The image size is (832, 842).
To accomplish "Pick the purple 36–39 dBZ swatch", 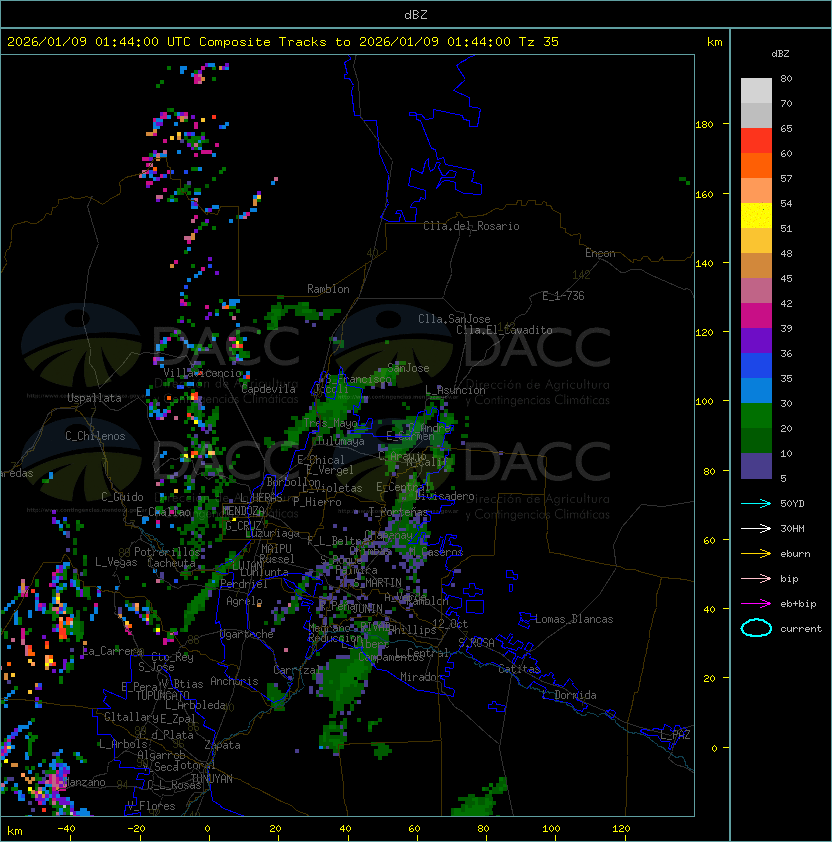I will [x=756, y=340].
